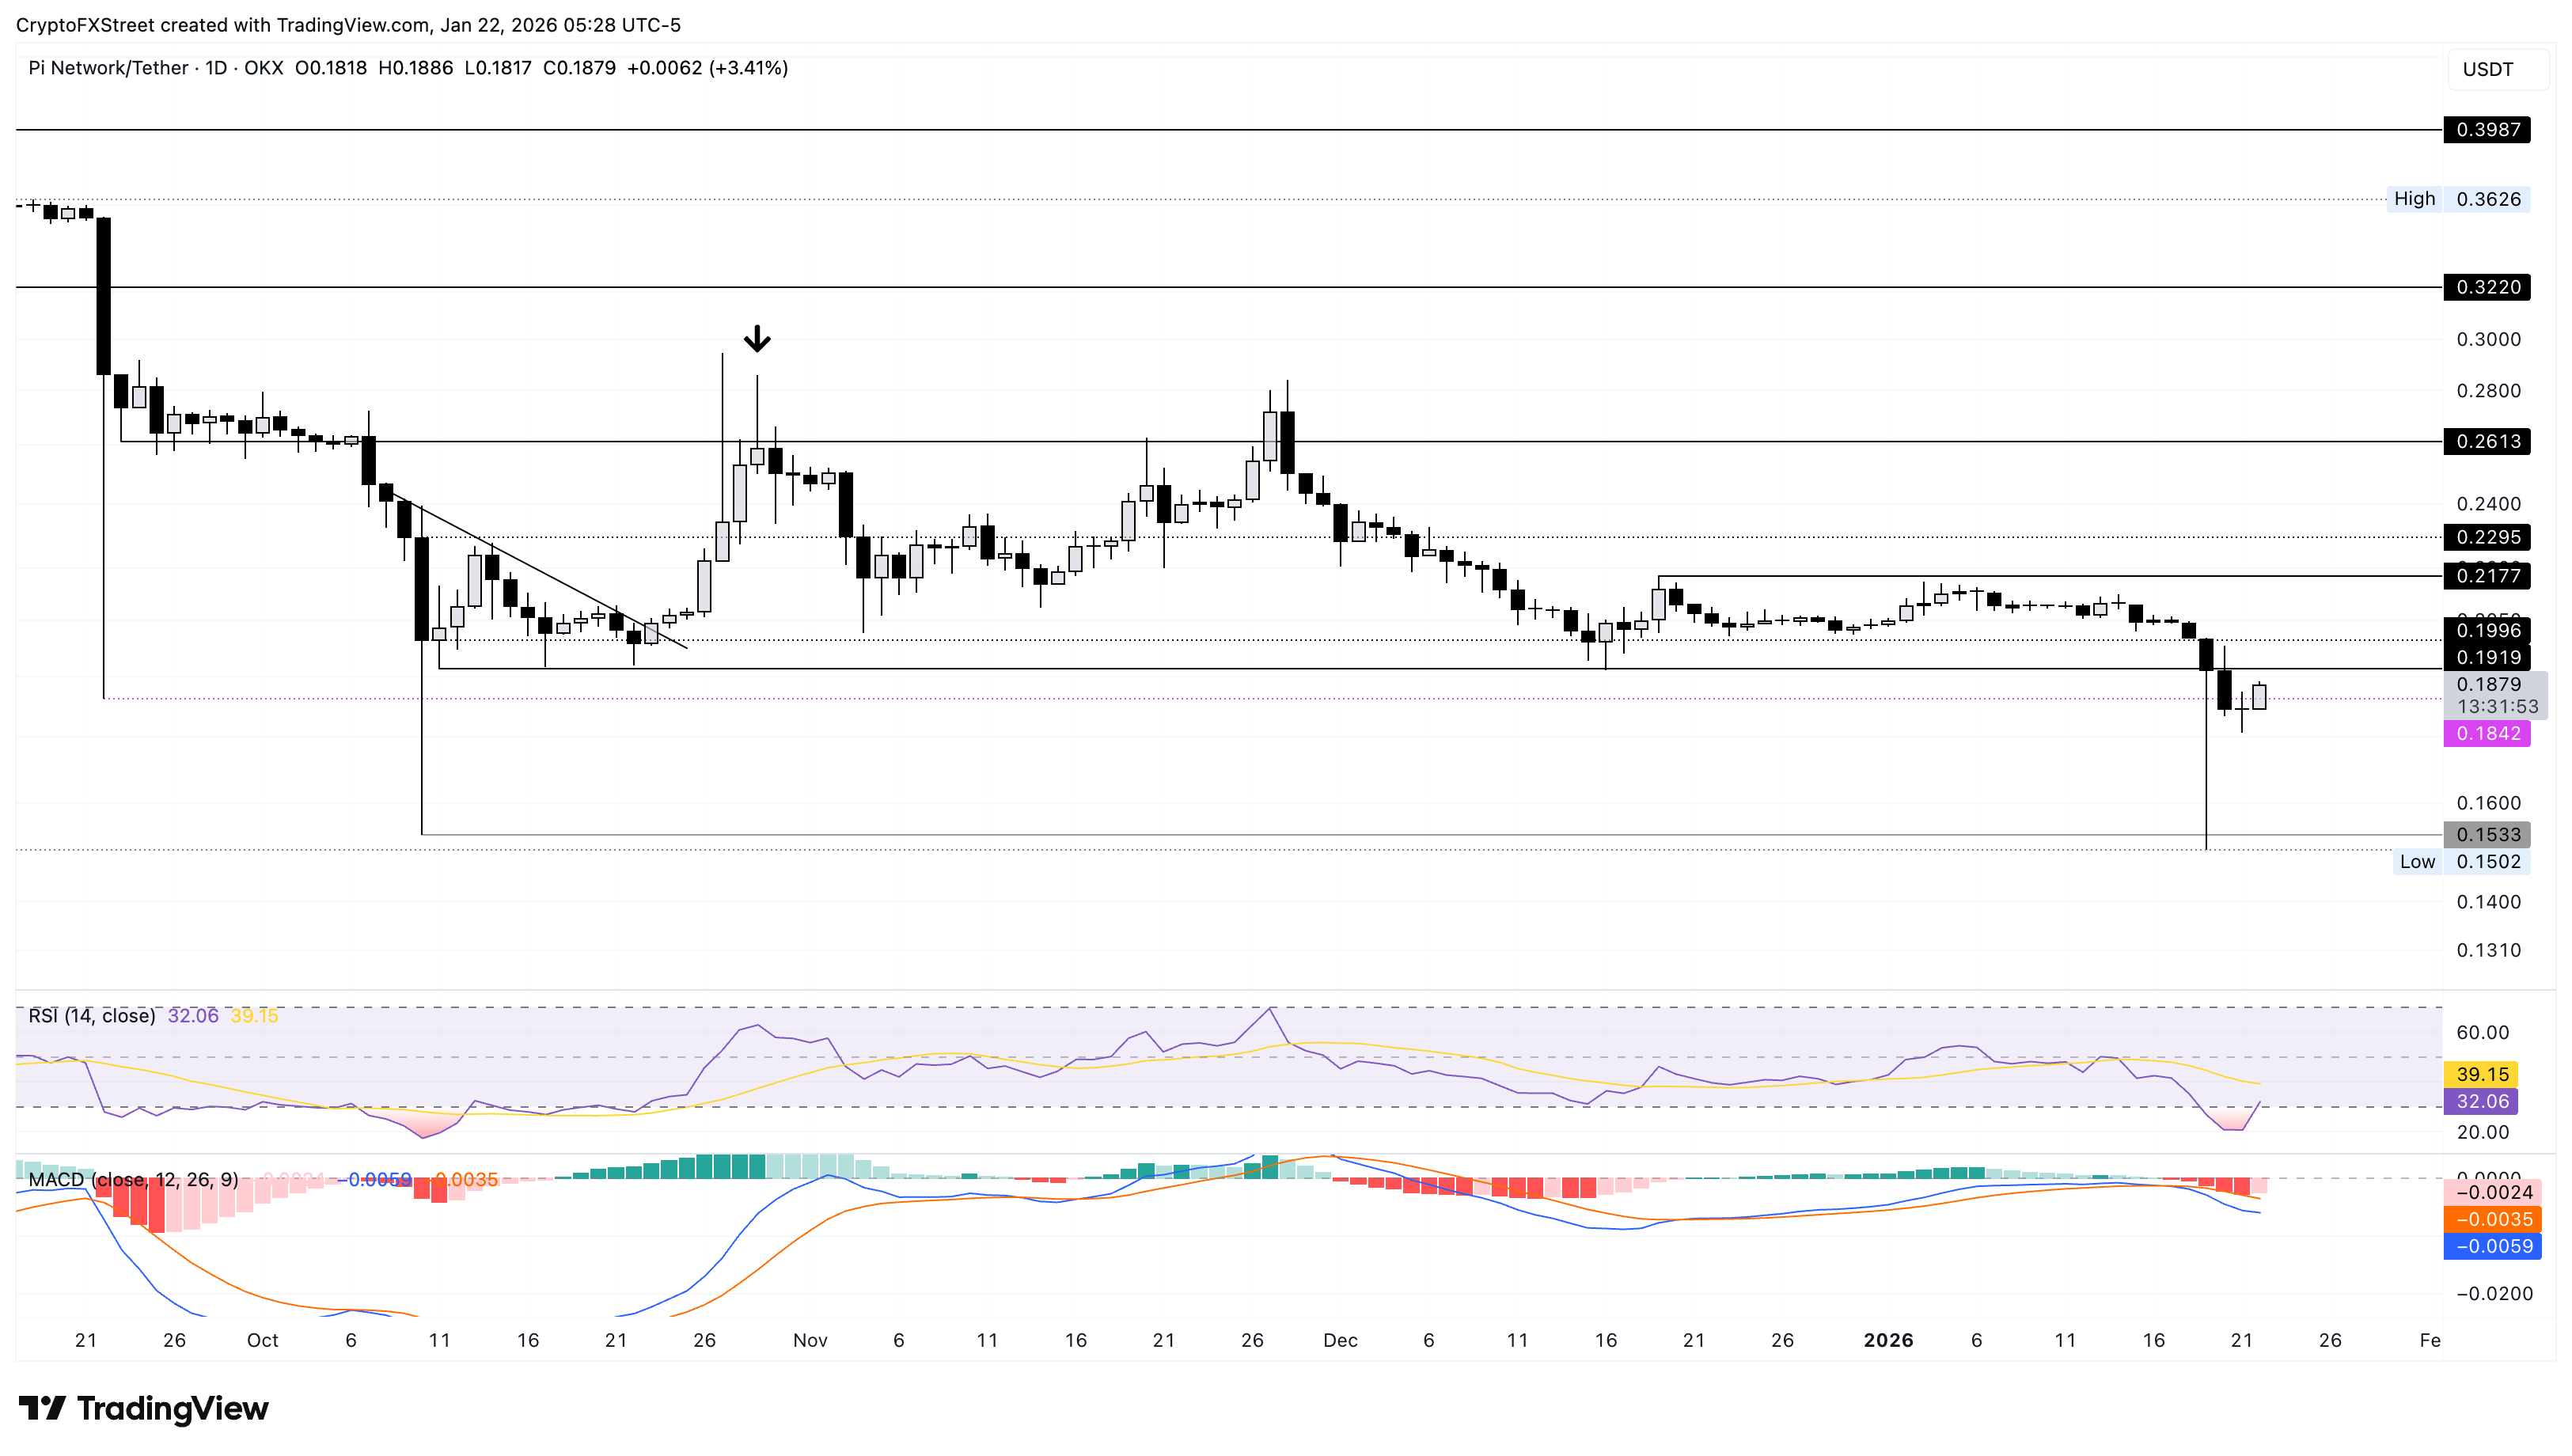Viewport: 2572px width, 1456px height.
Task: Click the purple 32.06 RSI value tag
Action: click(2481, 1101)
